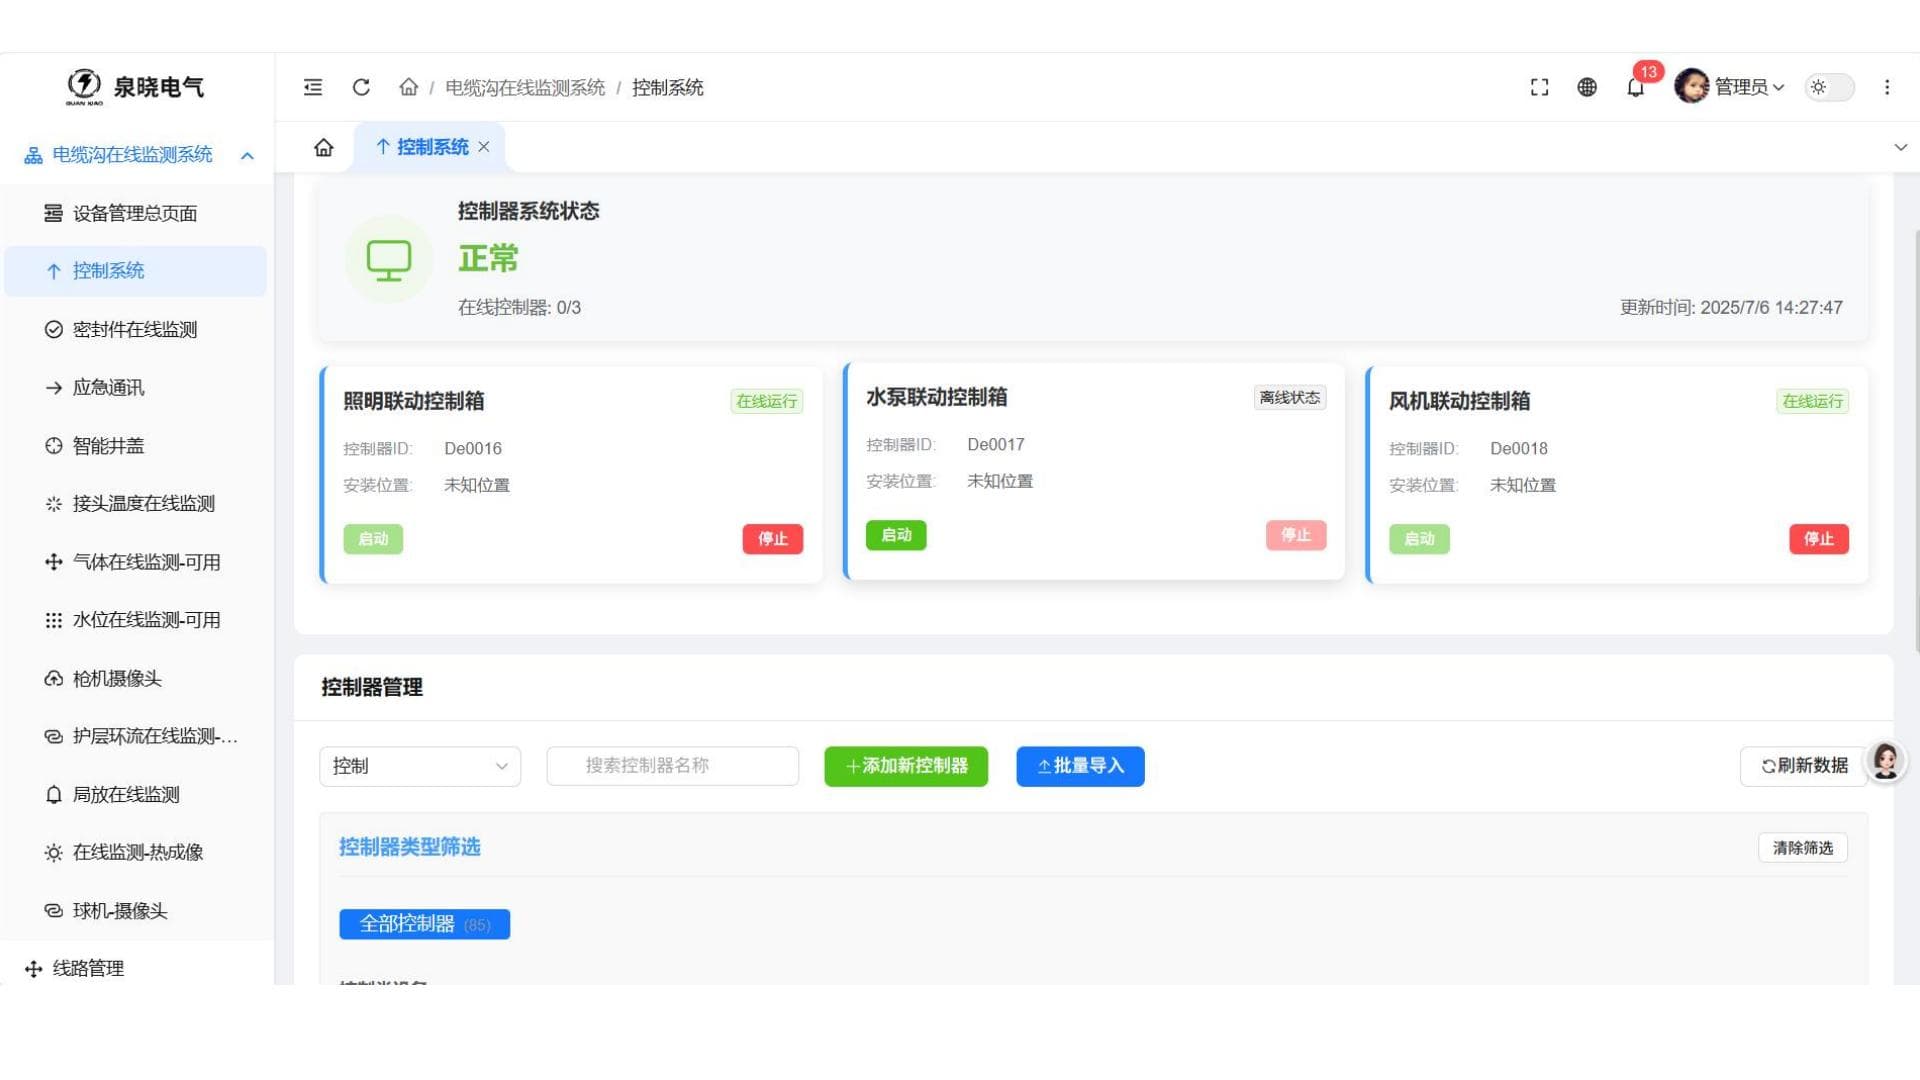Click the 气体在线监测-可用 icon
1920x1080 pixels.
tap(53, 562)
